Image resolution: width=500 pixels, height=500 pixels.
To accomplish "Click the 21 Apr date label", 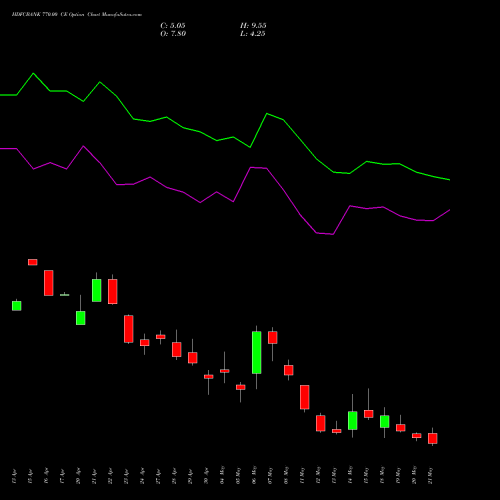I will click(x=94, y=476).
